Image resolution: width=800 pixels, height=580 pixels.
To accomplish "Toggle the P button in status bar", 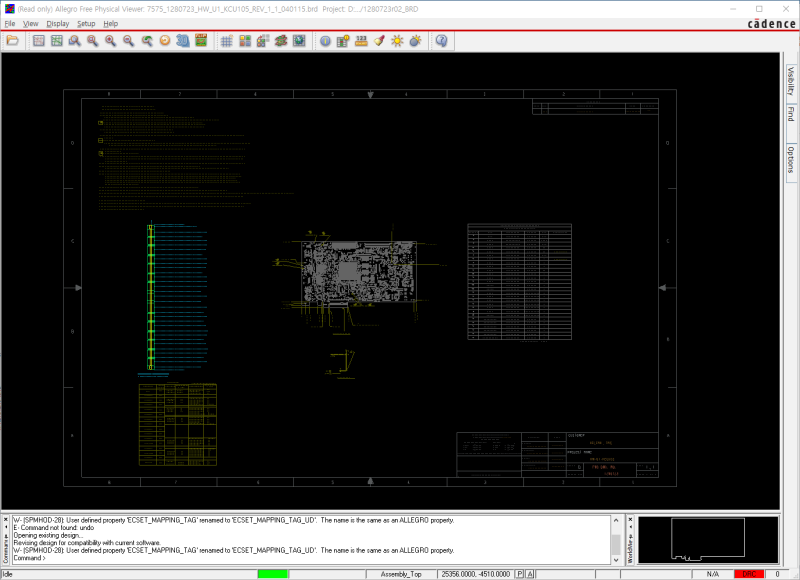I will pyautogui.click(x=520, y=574).
